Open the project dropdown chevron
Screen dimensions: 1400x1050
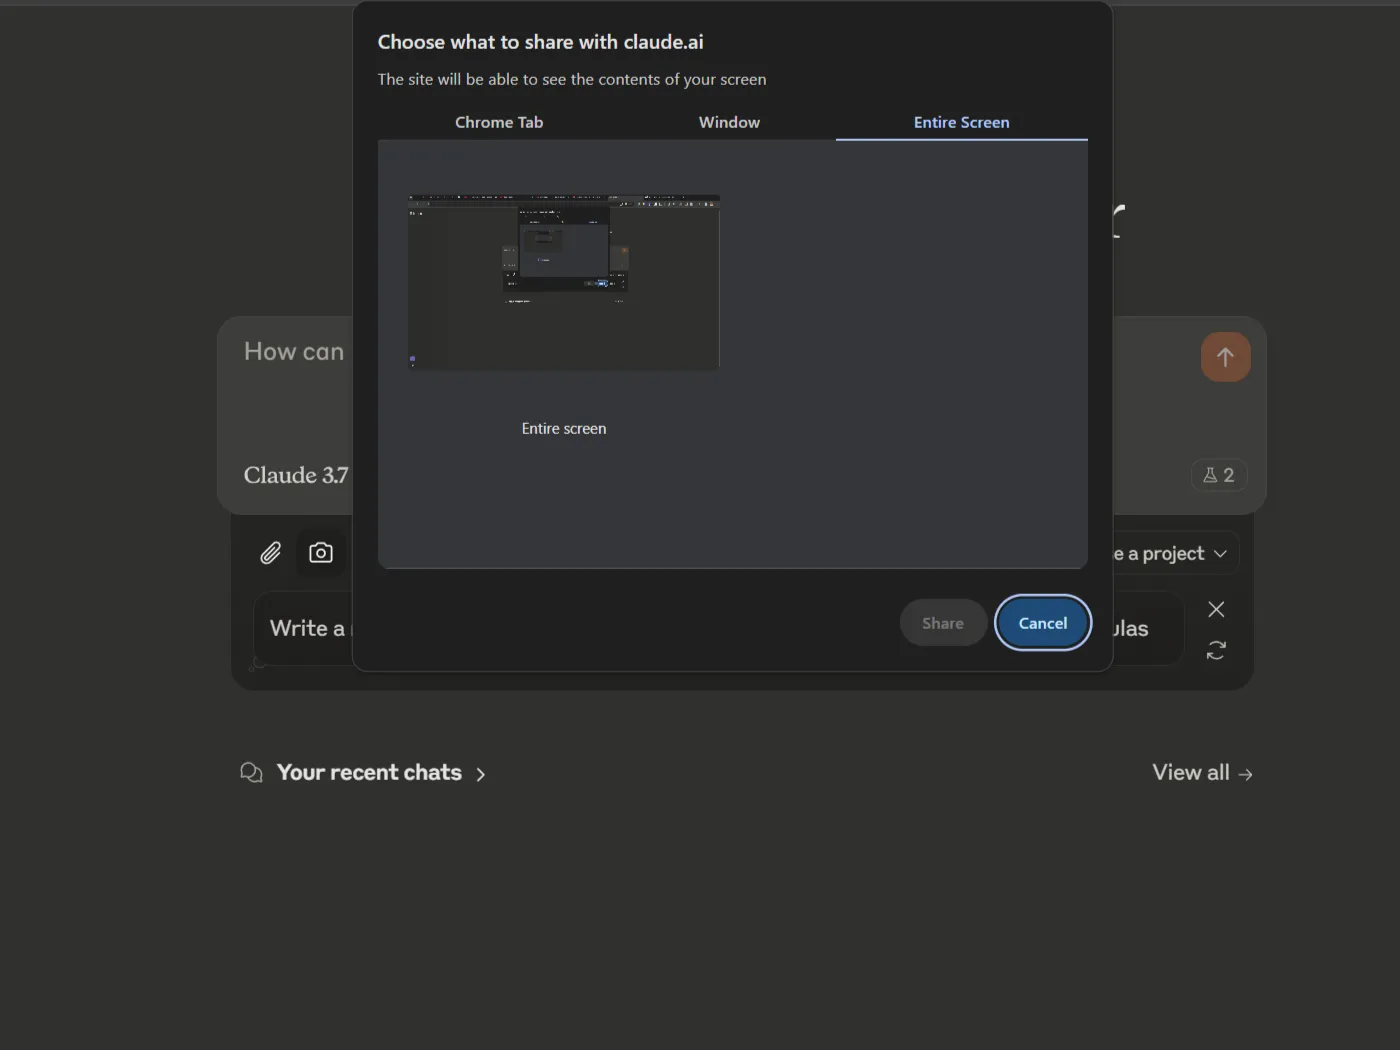click(x=1219, y=552)
